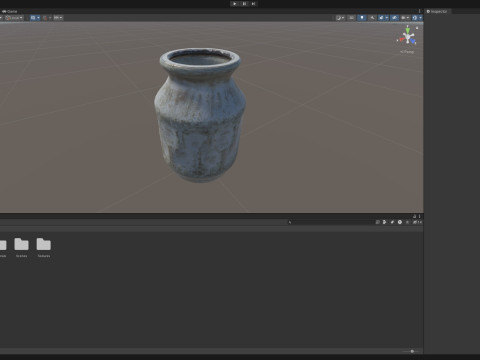The width and height of the screenshot is (480, 360).
Task: Toggle hidden packages visibility count icon
Action: click(x=417, y=222)
